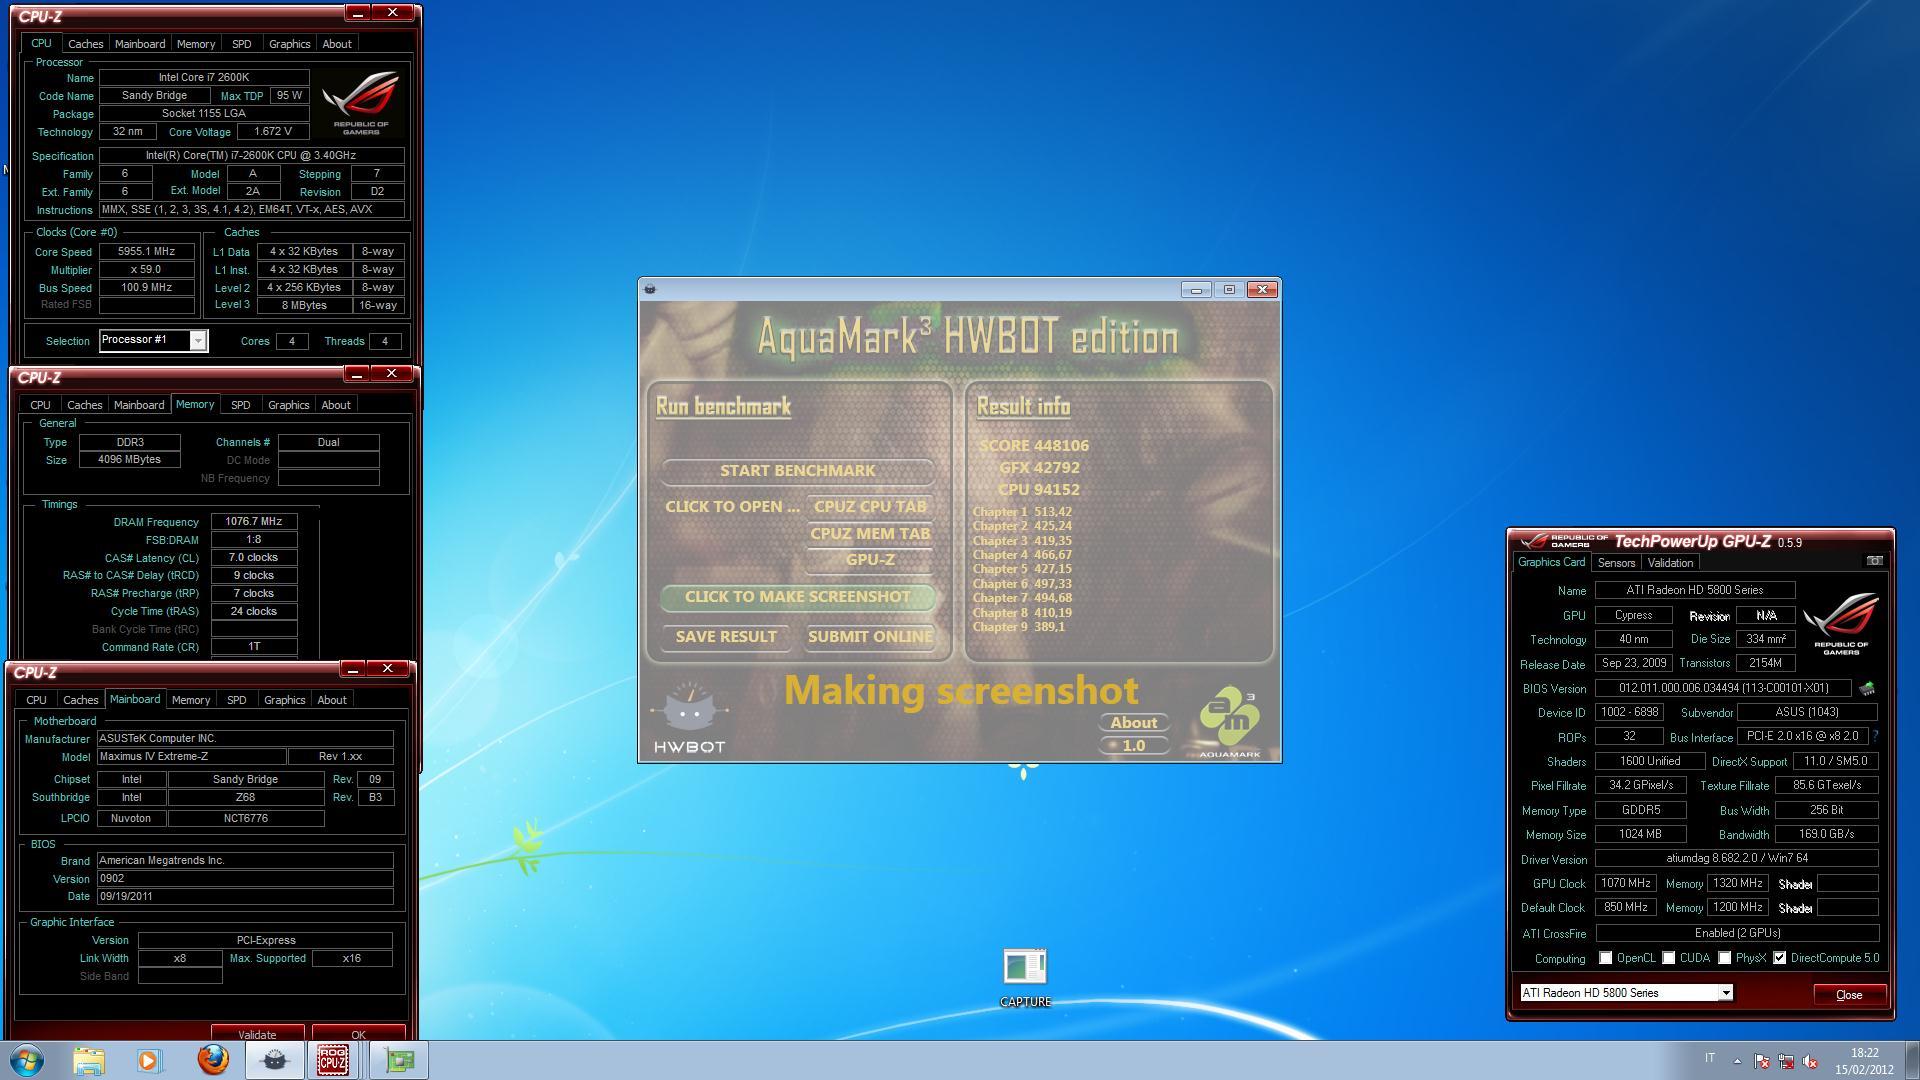
Task: Toggle the DirectCompute 5.0 checkbox
Action: [1780, 958]
